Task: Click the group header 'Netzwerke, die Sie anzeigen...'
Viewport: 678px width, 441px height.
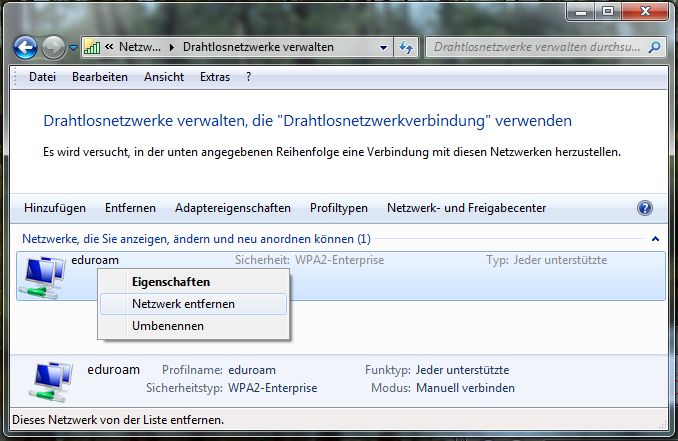Action: (x=196, y=239)
